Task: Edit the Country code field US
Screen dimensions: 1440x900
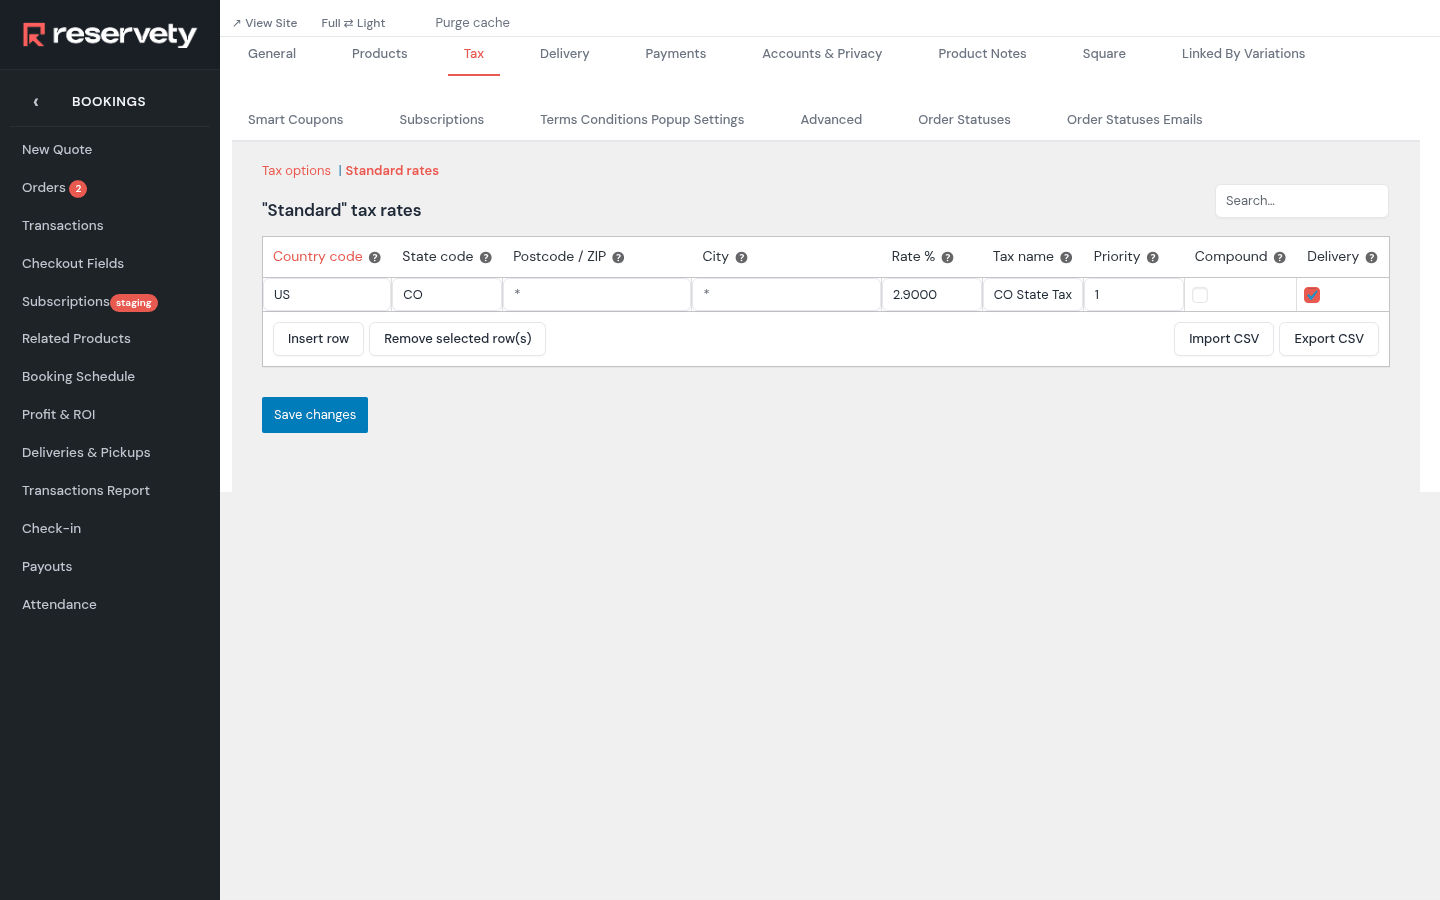Action: tap(327, 295)
